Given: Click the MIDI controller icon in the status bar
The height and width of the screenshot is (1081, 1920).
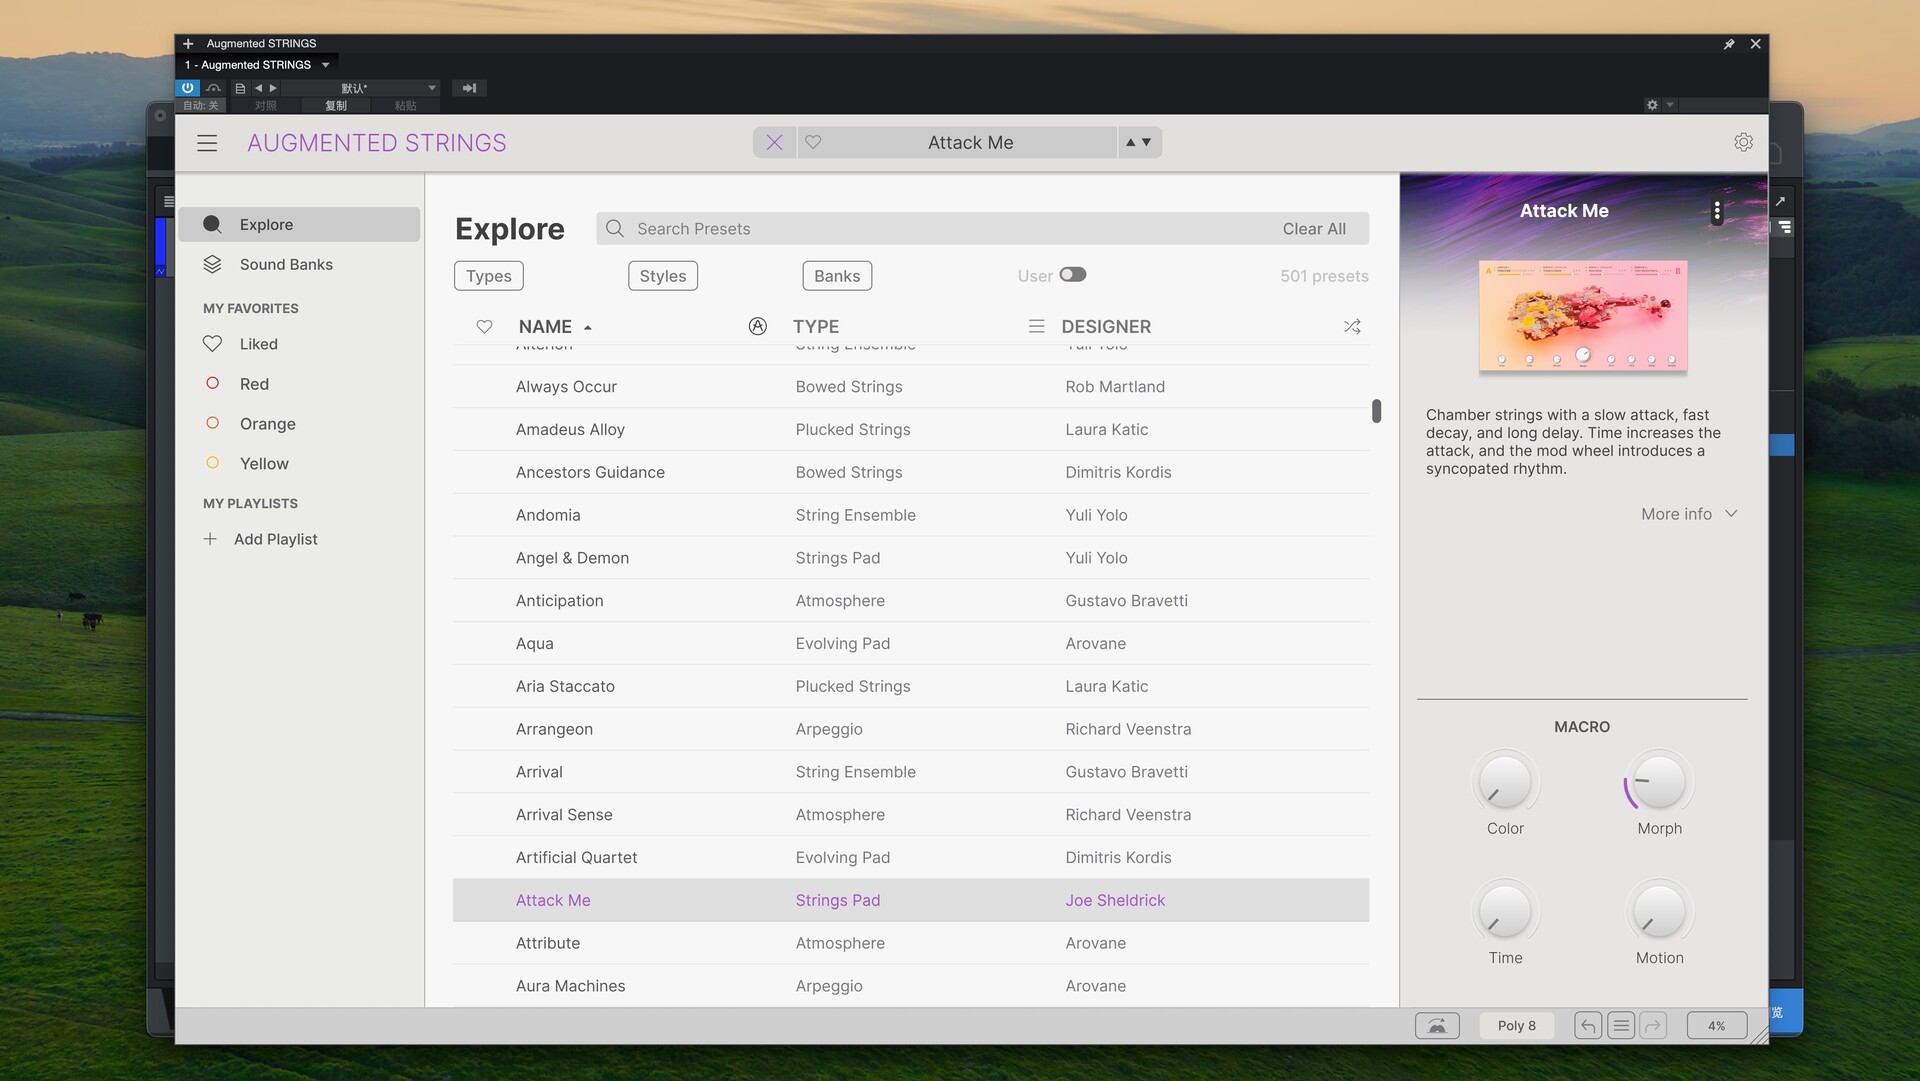Looking at the screenshot, I should click(x=1437, y=1026).
